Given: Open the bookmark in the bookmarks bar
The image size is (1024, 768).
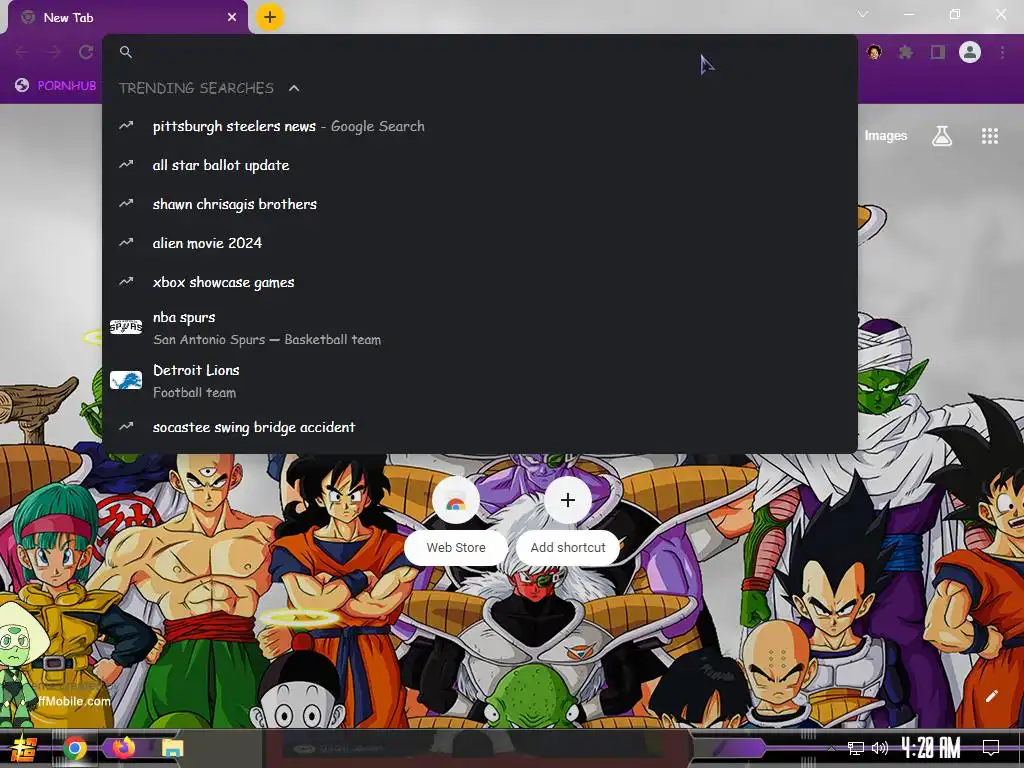Looking at the screenshot, I should tap(56, 86).
